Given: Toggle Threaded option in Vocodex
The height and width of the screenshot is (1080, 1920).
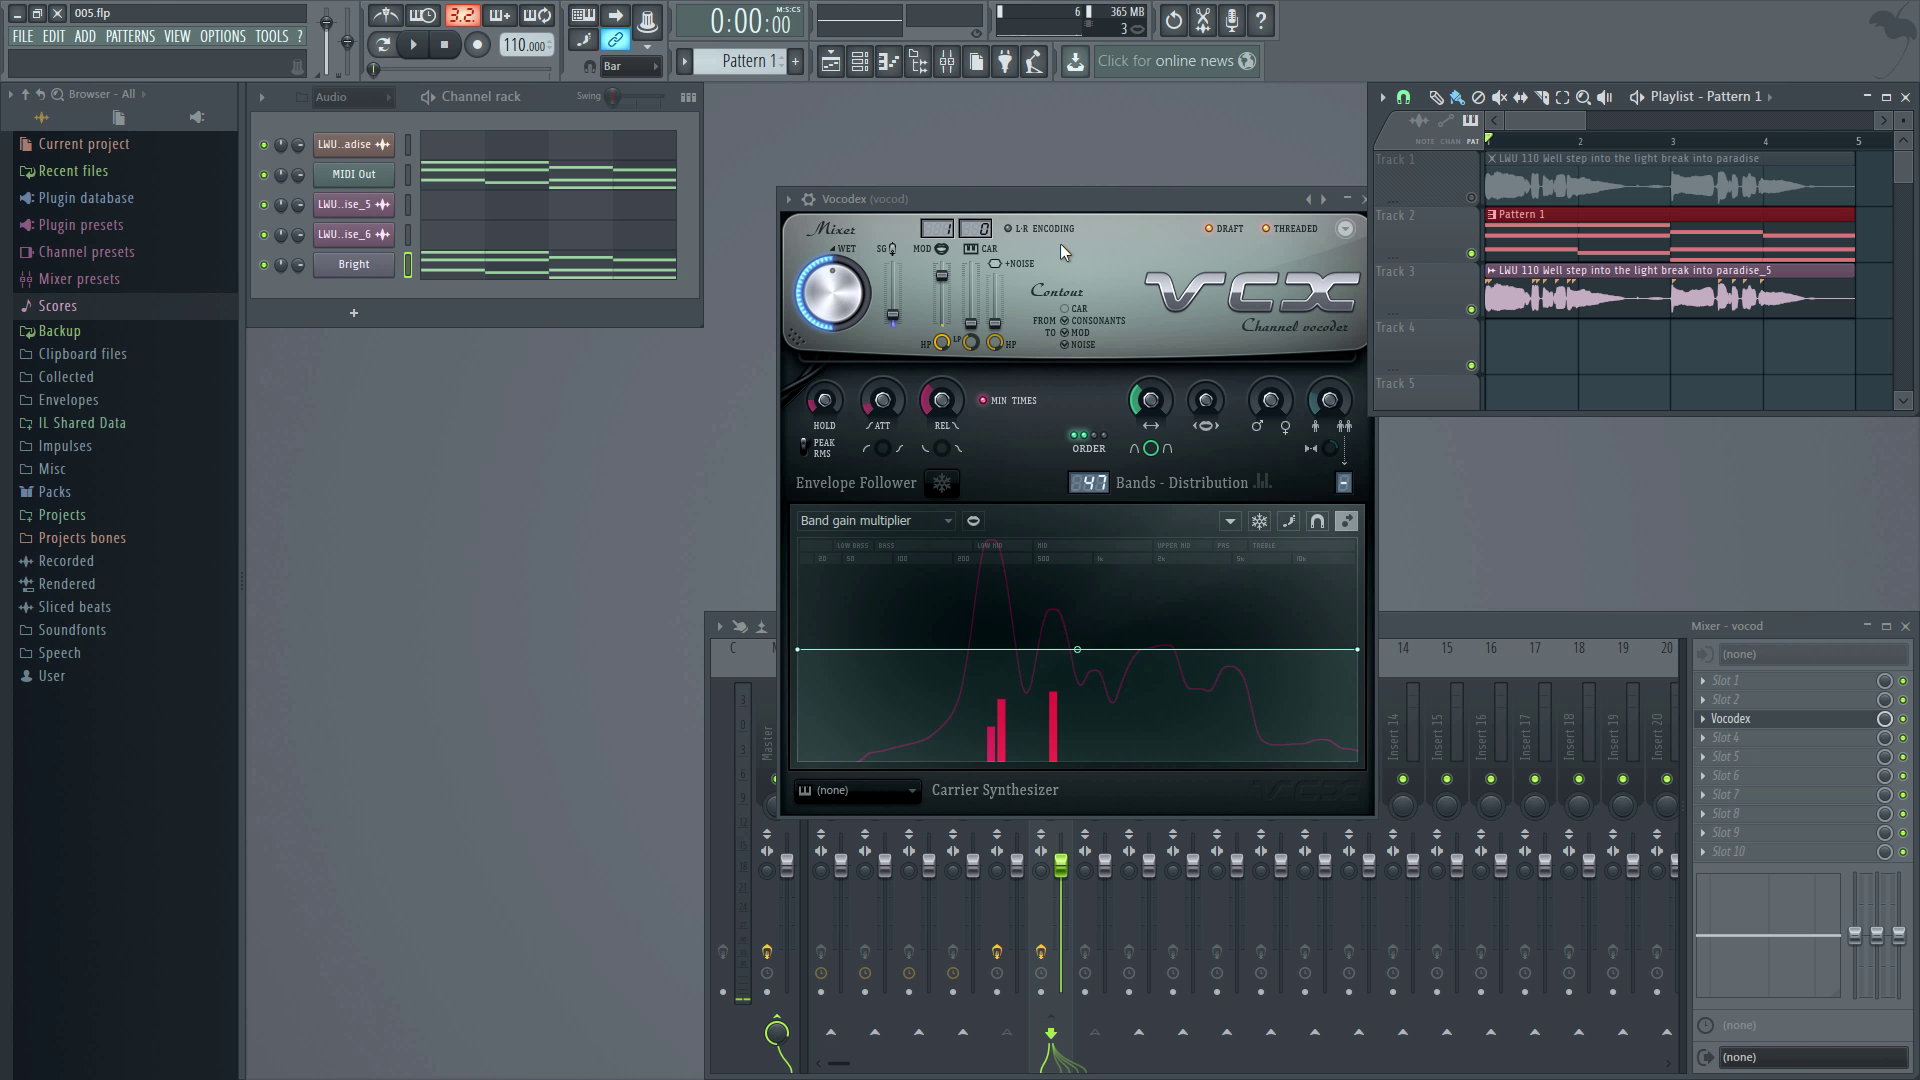Looking at the screenshot, I should point(1266,229).
